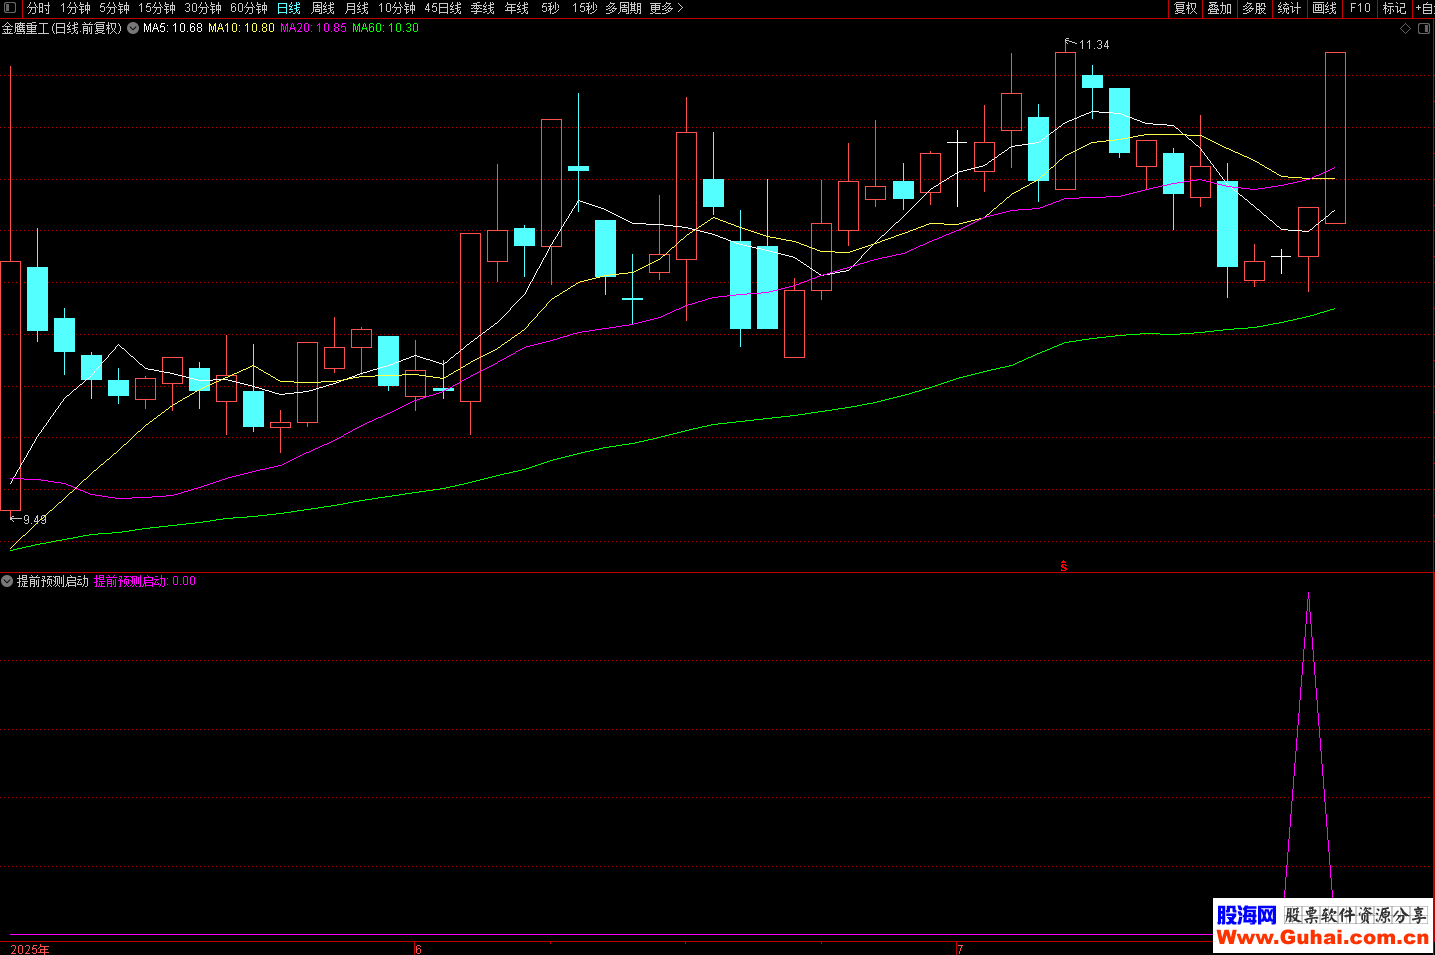Click the 画线 drawing button
1435x955 pixels.
pyautogui.click(x=1325, y=8)
